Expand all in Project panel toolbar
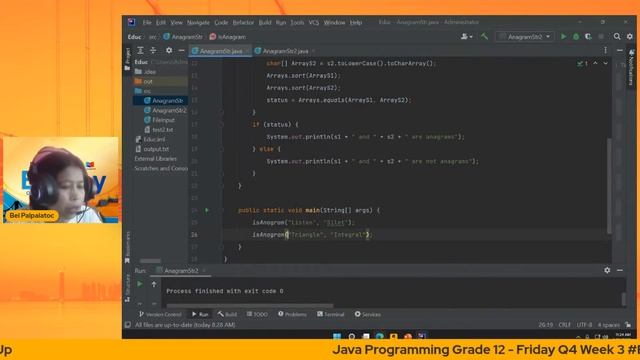 pyautogui.click(x=140, y=50)
